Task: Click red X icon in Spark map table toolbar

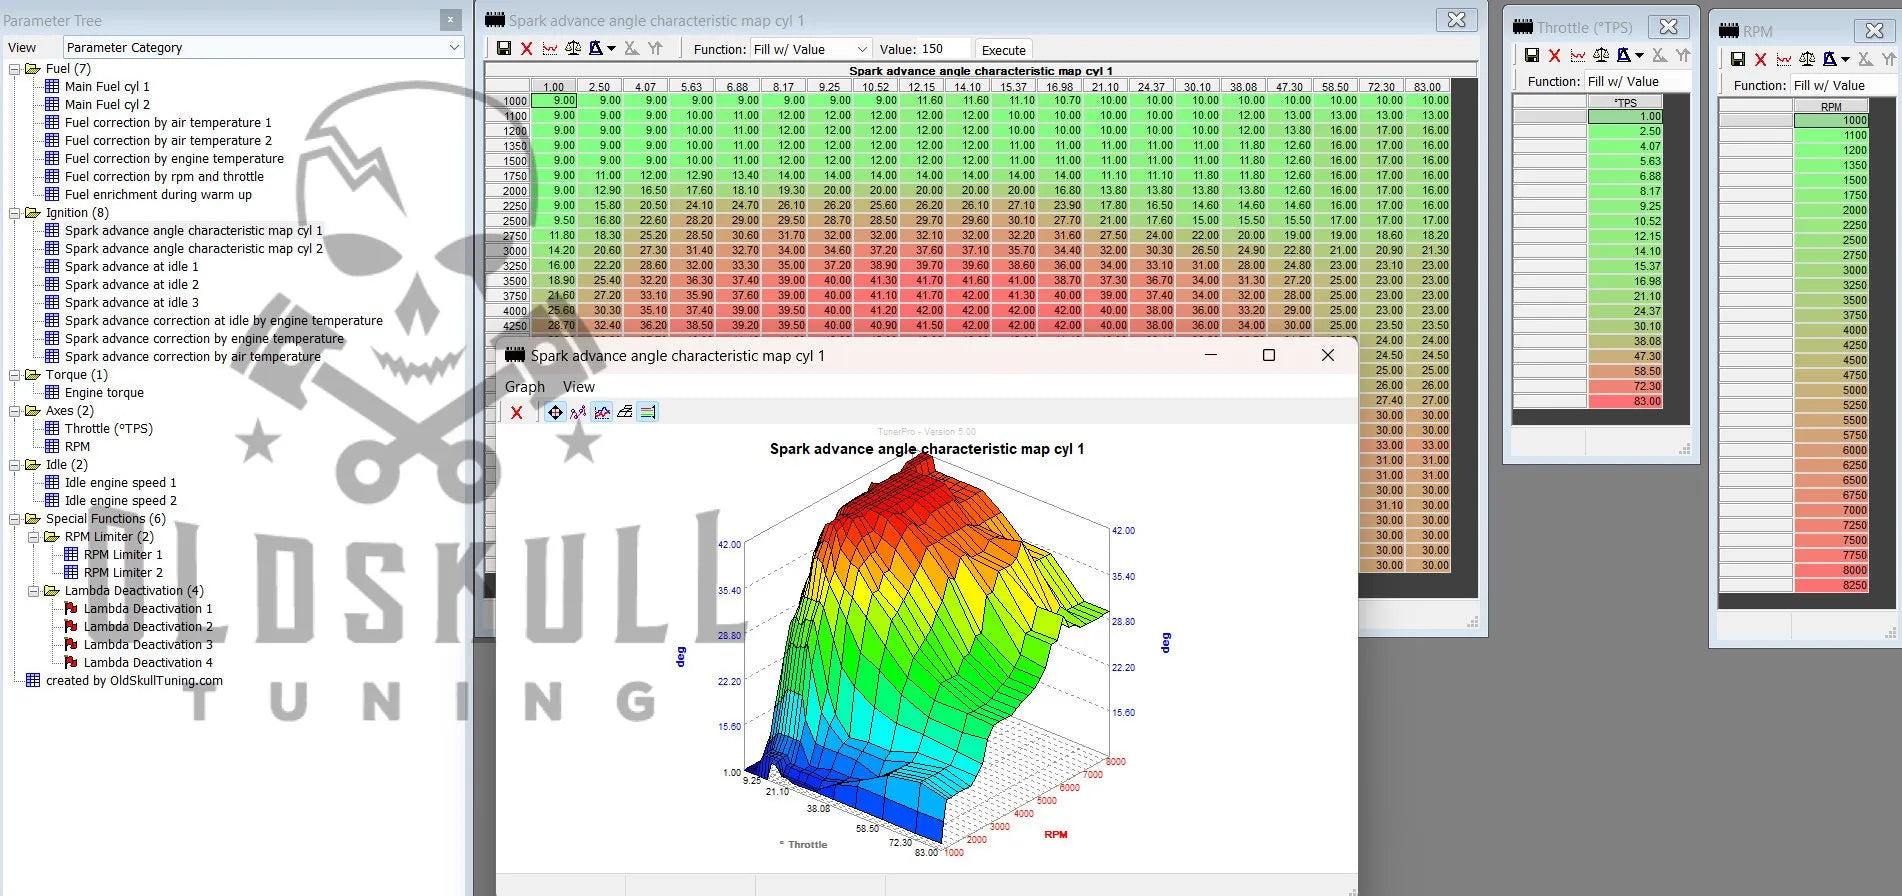Action: pyautogui.click(x=527, y=49)
